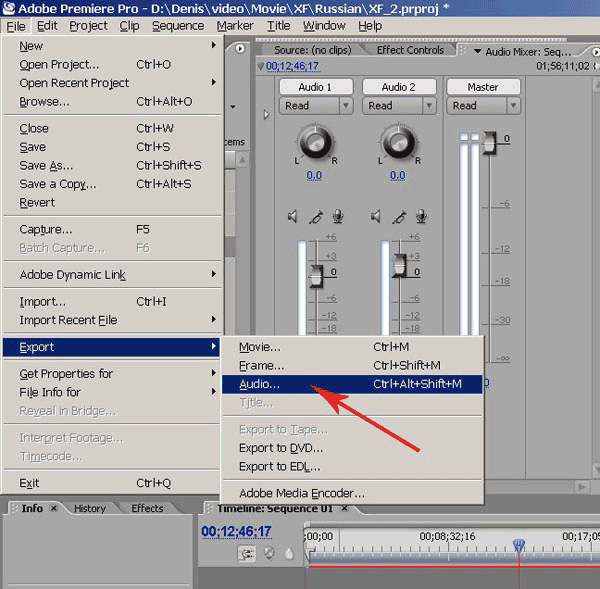The image size is (600, 589).
Task: Click Open Project... in the File menu
Action: pos(113,65)
